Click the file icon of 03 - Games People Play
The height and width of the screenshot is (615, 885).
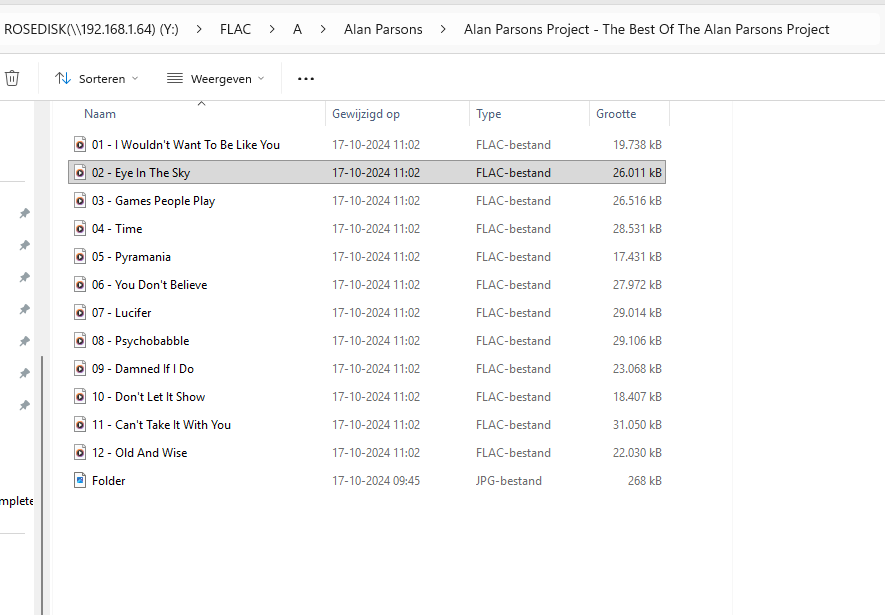click(x=80, y=201)
